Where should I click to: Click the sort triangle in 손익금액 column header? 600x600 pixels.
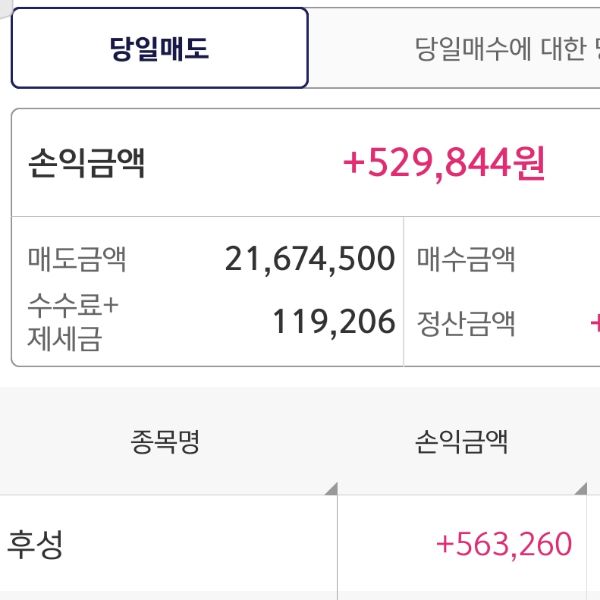pyautogui.click(x=580, y=488)
